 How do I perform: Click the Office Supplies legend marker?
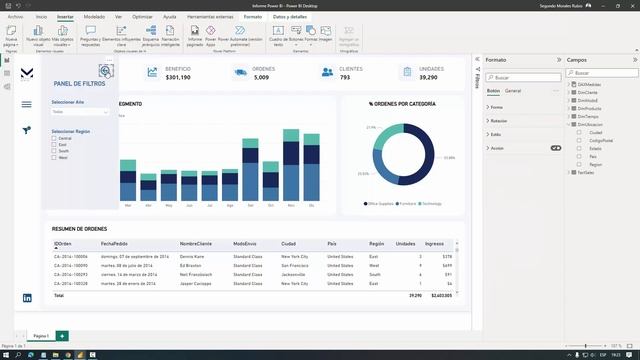coord(365,204)
